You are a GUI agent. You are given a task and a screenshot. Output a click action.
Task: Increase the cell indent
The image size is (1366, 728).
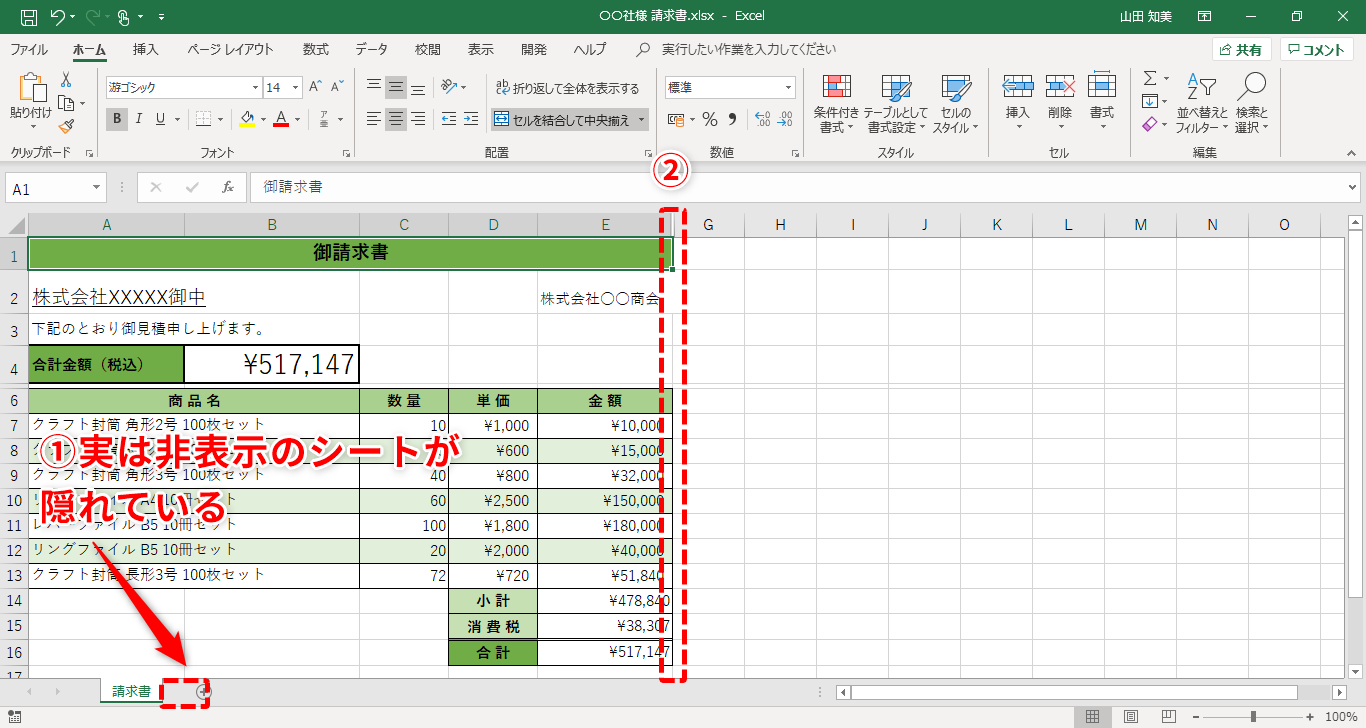click(x=470, y=119)
